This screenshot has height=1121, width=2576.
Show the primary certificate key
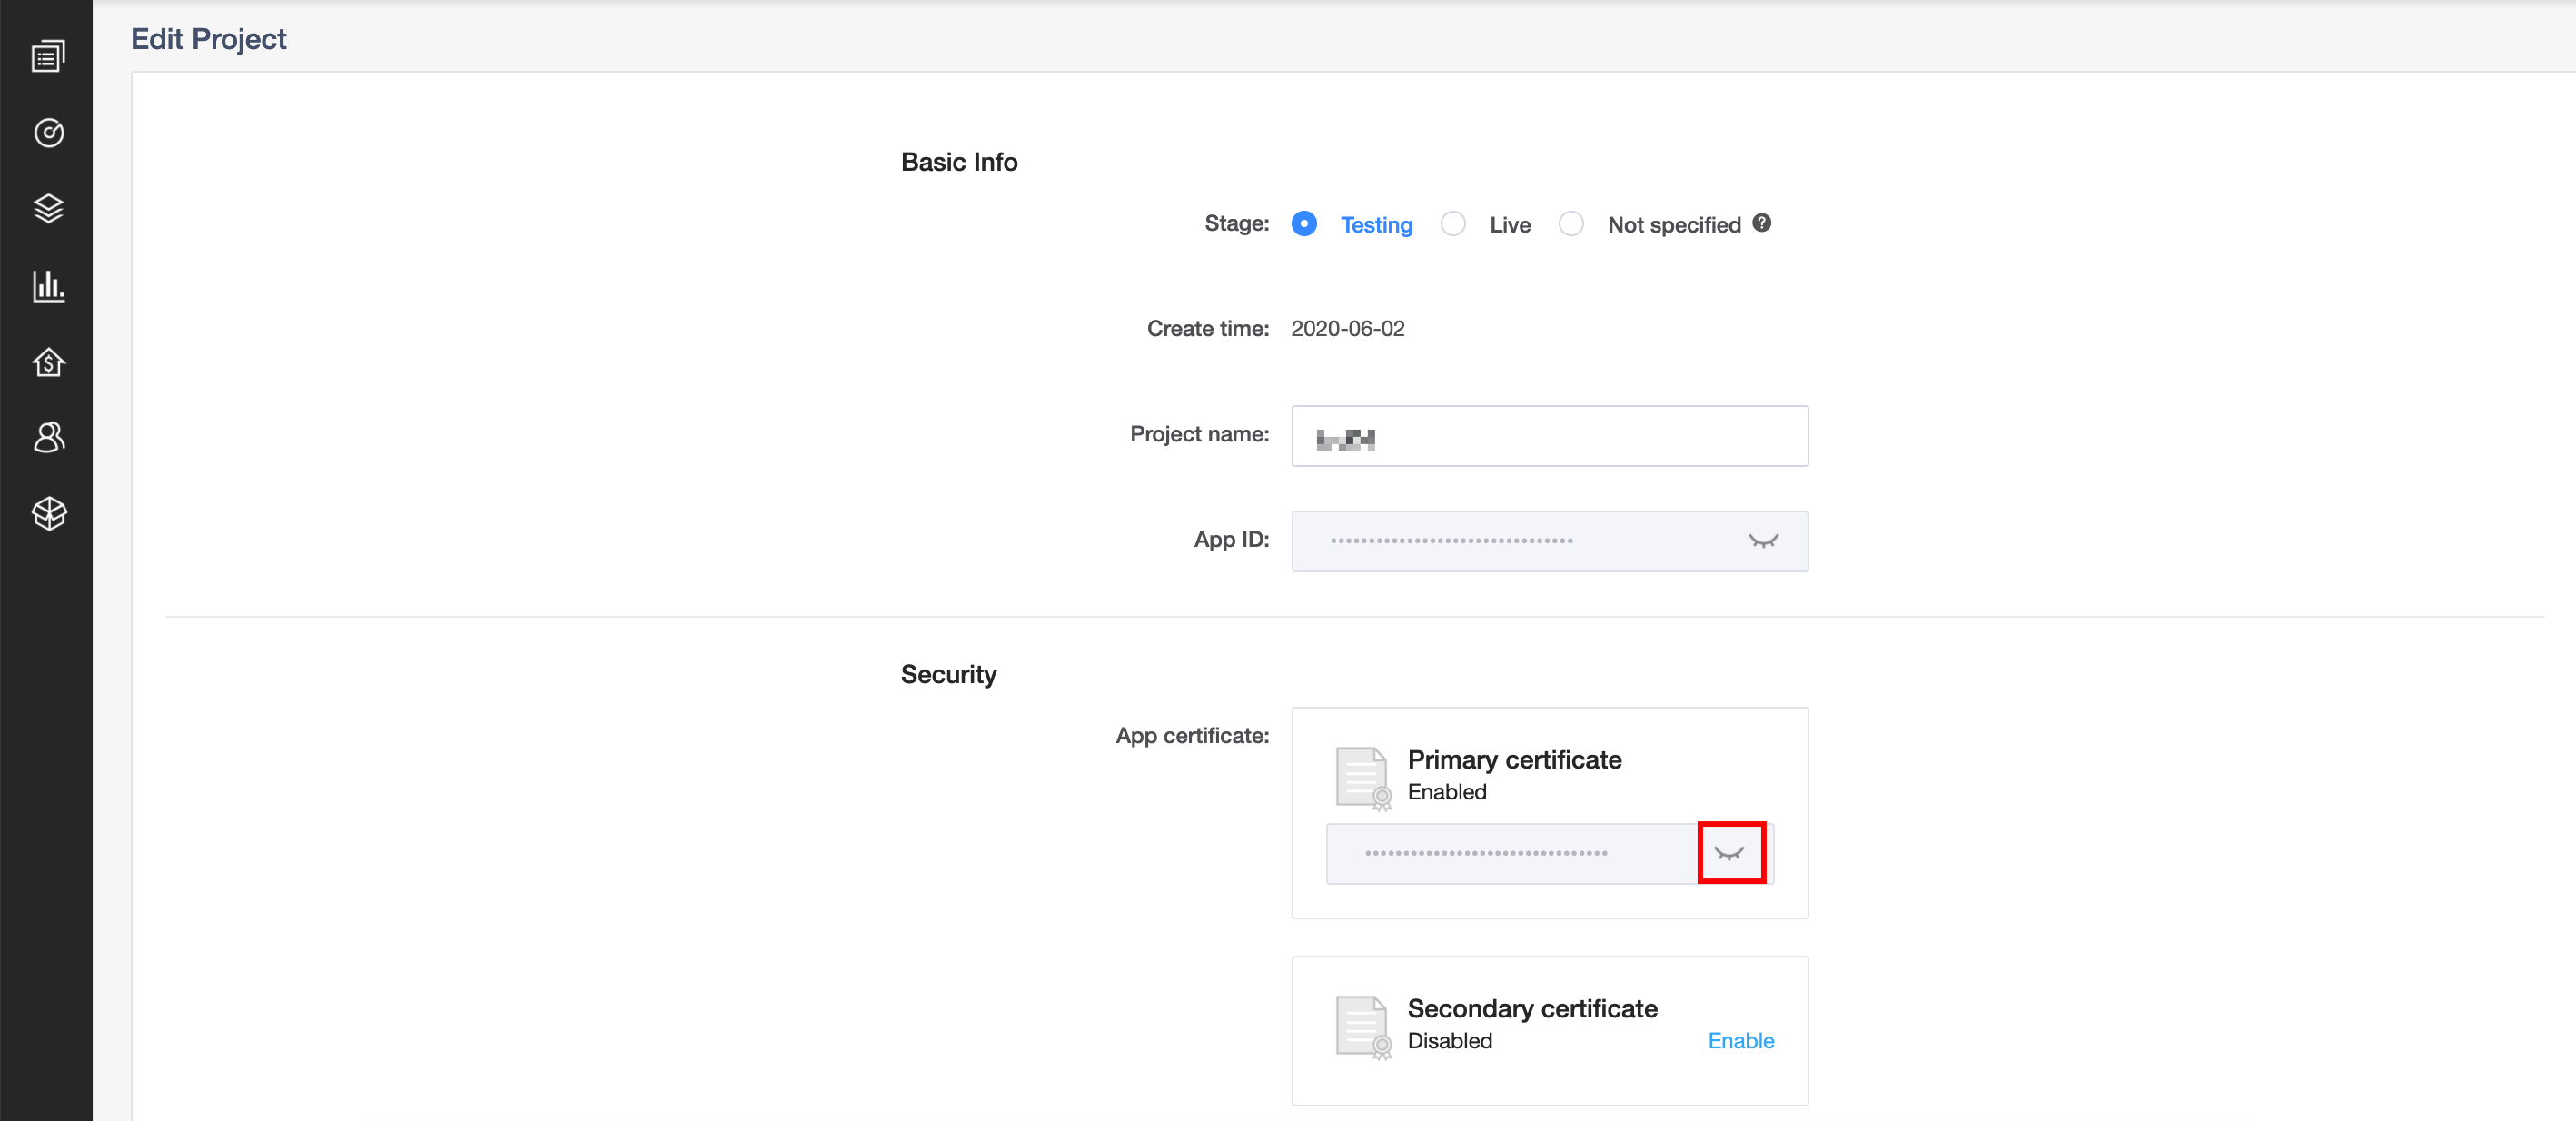(1729, 853)
